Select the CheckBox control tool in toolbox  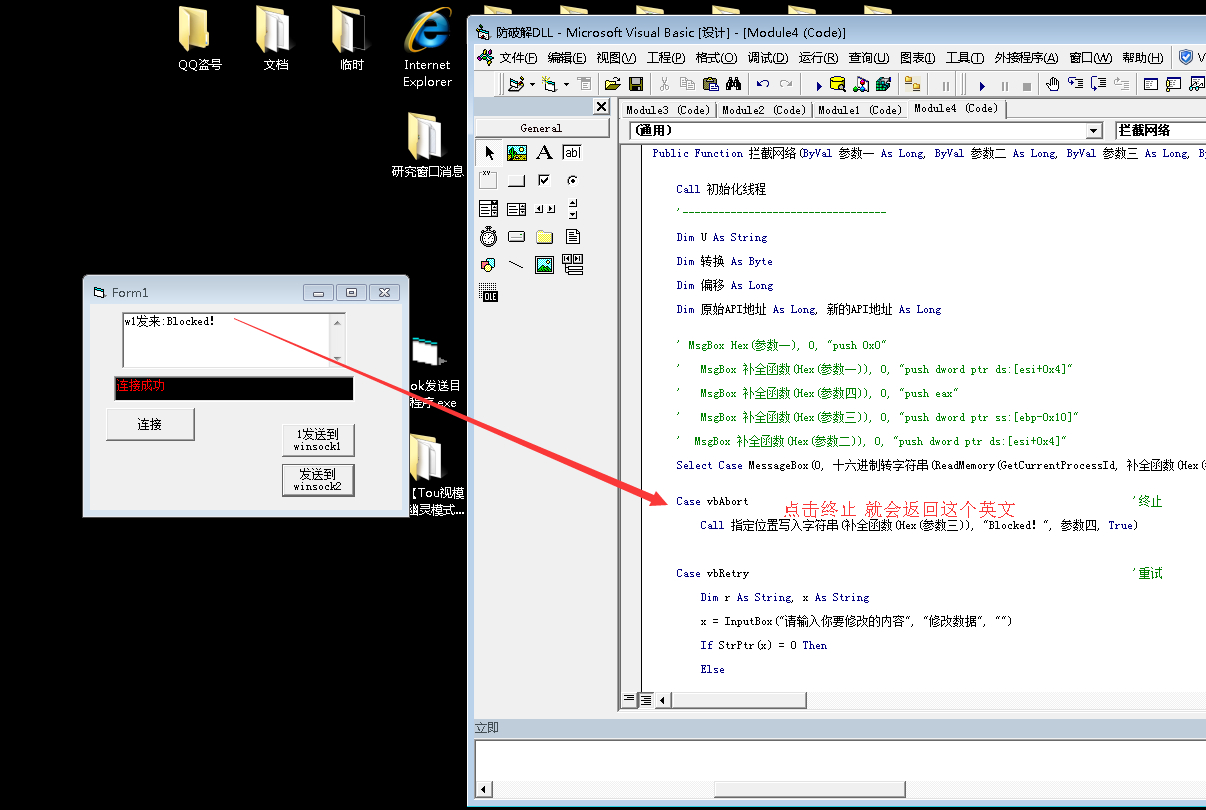pos(544,181)
